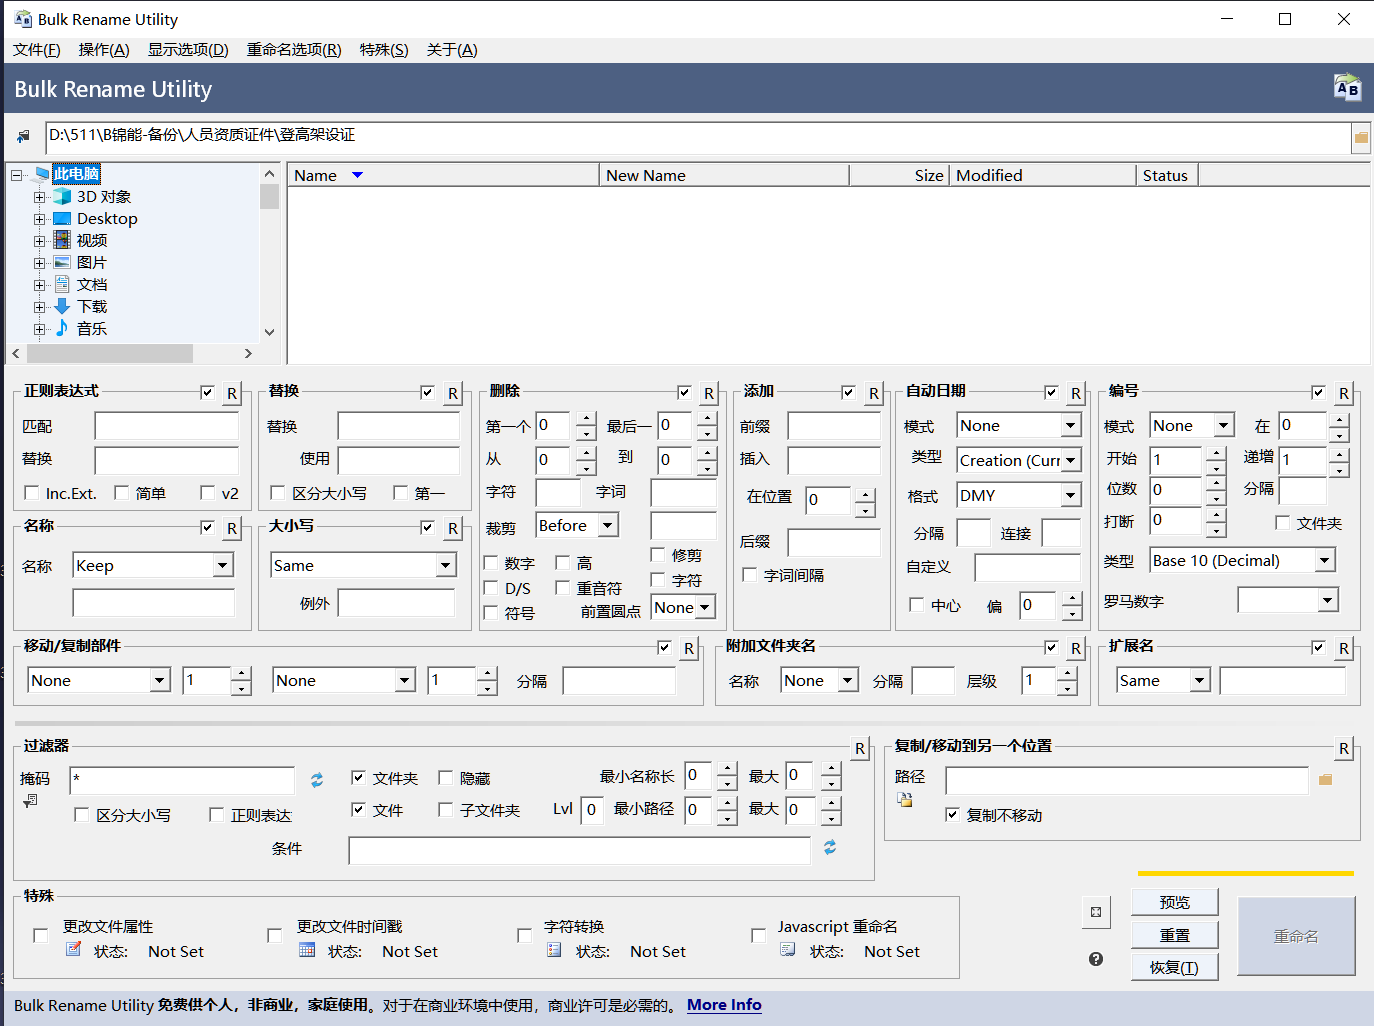Click the refresh icon next to the 条件 field
Image resolution: width=1374 pixels, height=1026 pixels.
pos(830,848)
